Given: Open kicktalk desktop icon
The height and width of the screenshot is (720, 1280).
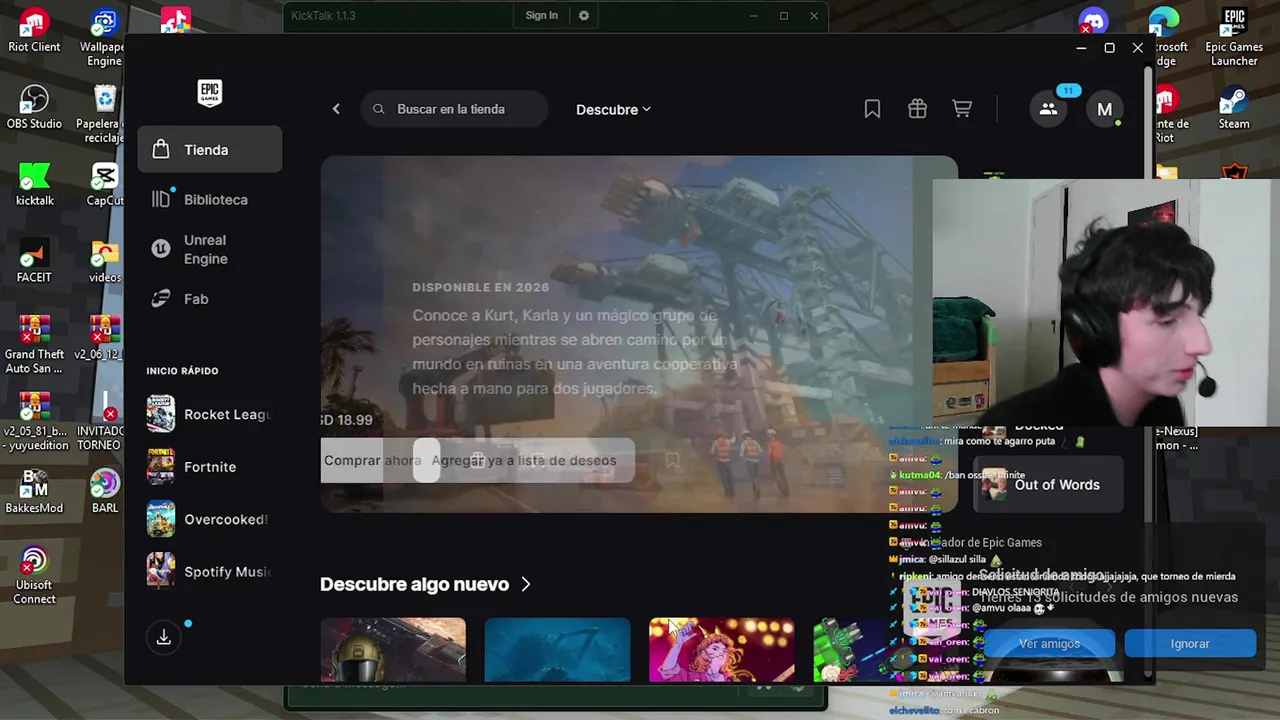Looking at the screenshot, I should point(34,184).
